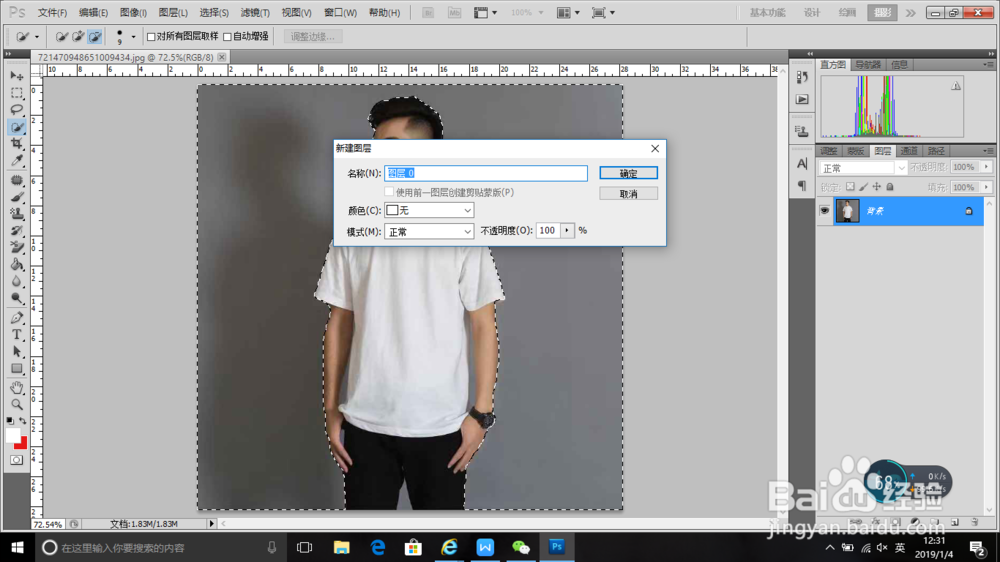
Task: Switch to 设计 workspace
Action: [812, 13]
